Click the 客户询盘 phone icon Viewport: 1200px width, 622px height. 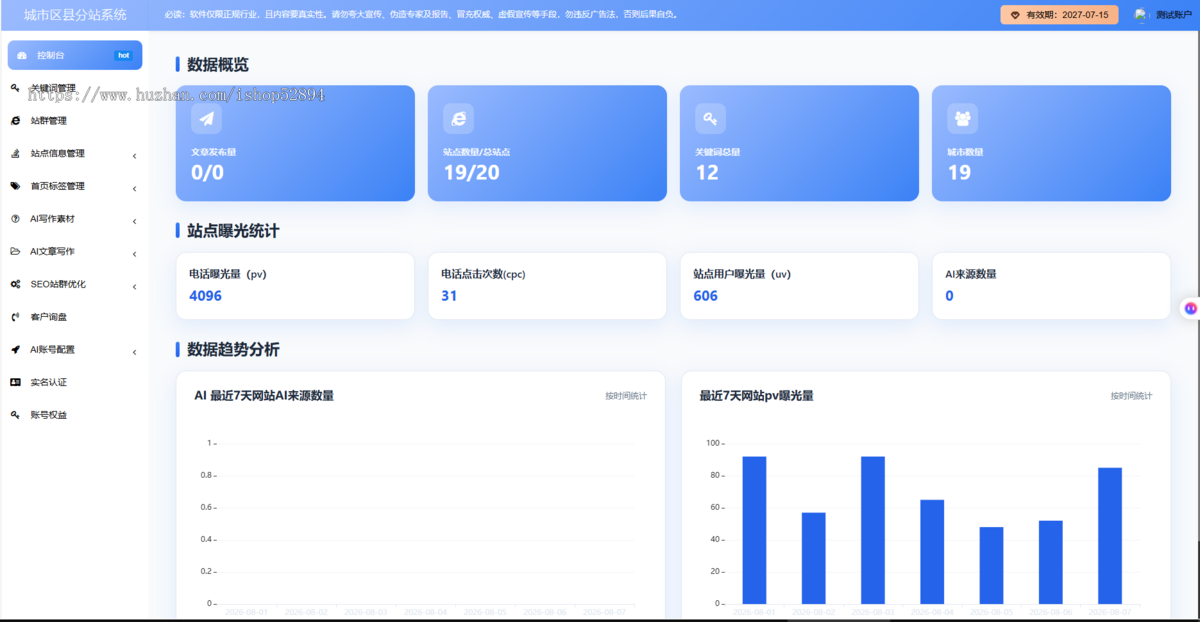pyautogui.click(x=15, y=317)
